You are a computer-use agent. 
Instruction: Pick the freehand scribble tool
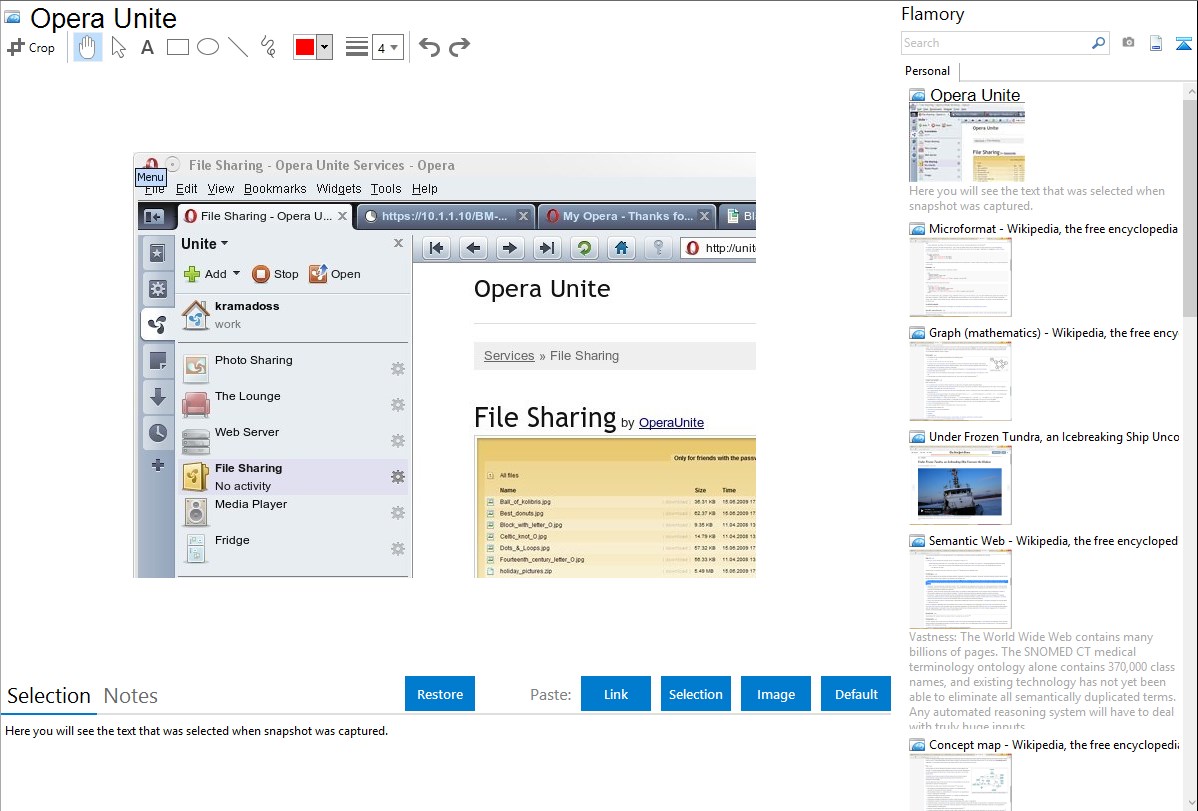268,47
